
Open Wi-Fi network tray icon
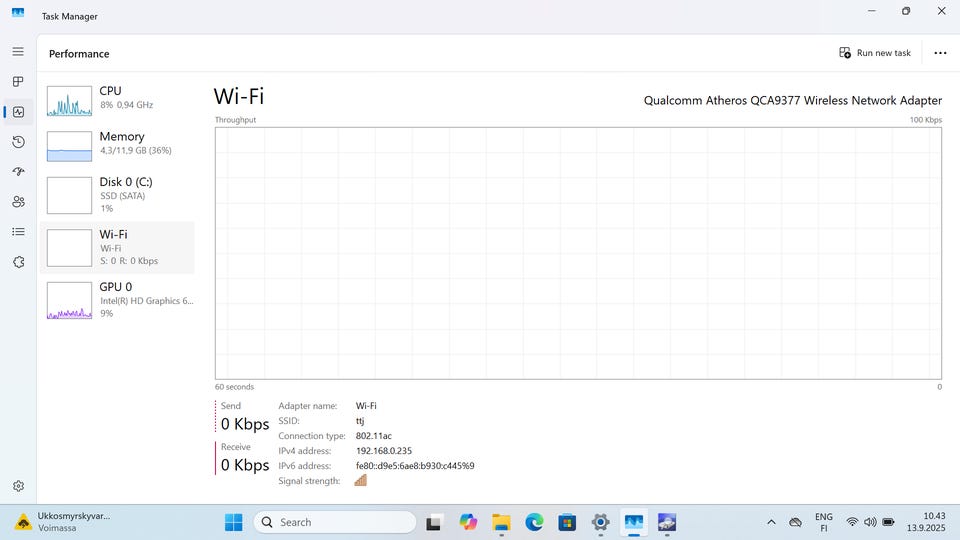(x=852, y=522)
